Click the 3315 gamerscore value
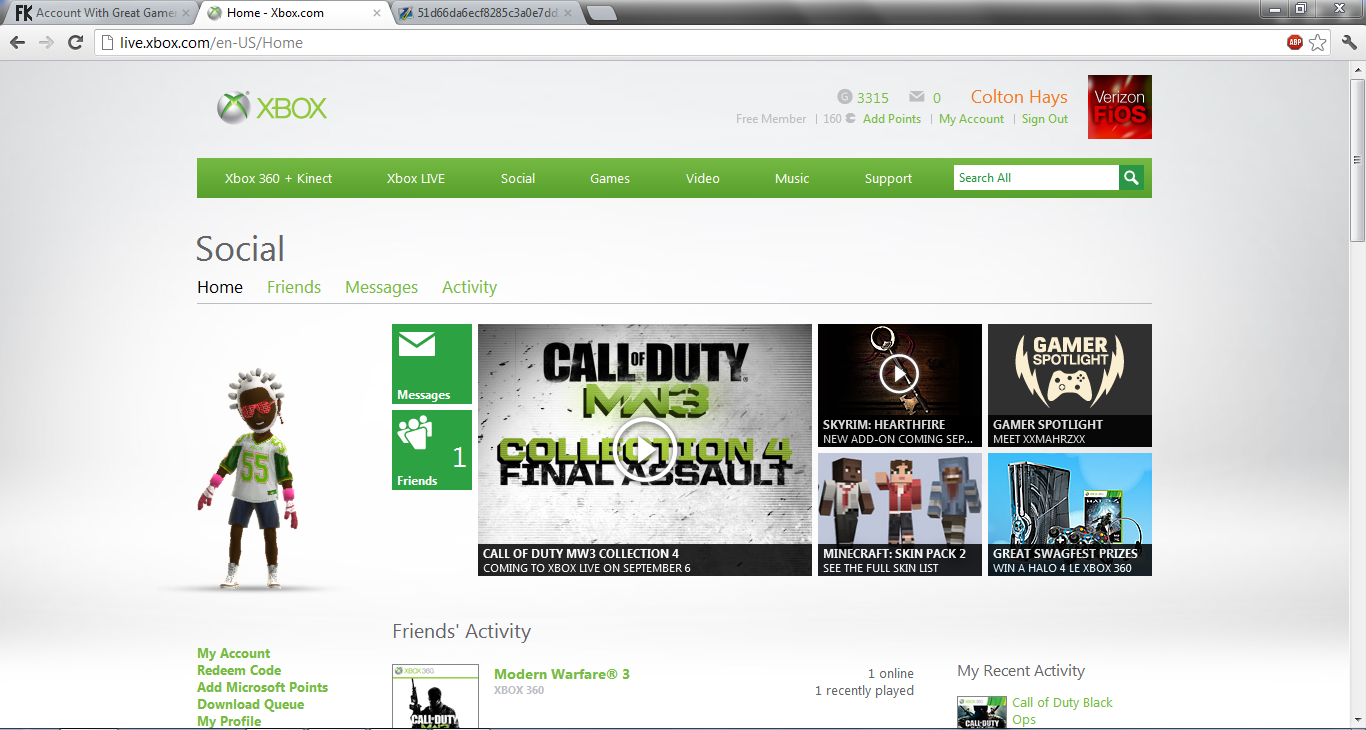The height and width of the screenshot is (730, 1366). pyautogui.click(x=873, y=98)
